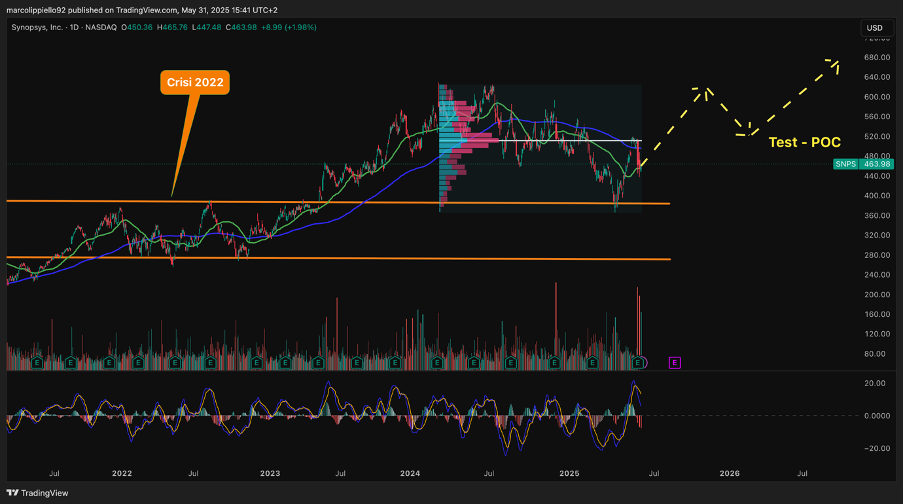Image resolution: width=904 pixels, height=504 pixels.
Task: Click the change value +8.99 (+1.98%)
Action: pyautogui.click(x=289, y=27)
